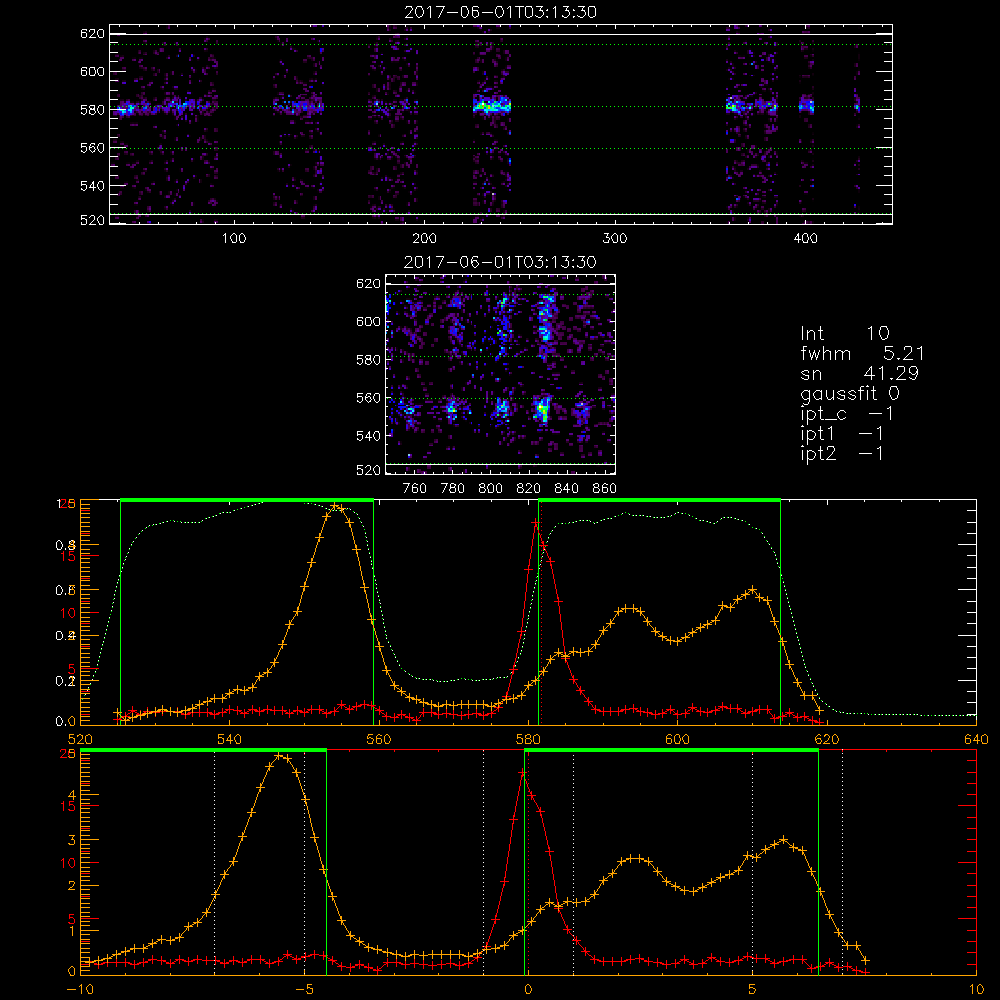Click y-axis label 540 on top spectrogram
The height and width of the screenshot is (1000, 1000).
pyautogui.click(x=92, y=186)
